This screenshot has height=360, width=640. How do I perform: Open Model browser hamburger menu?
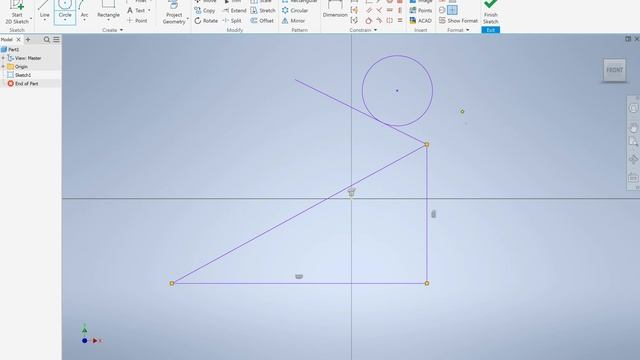pos(56,40)
